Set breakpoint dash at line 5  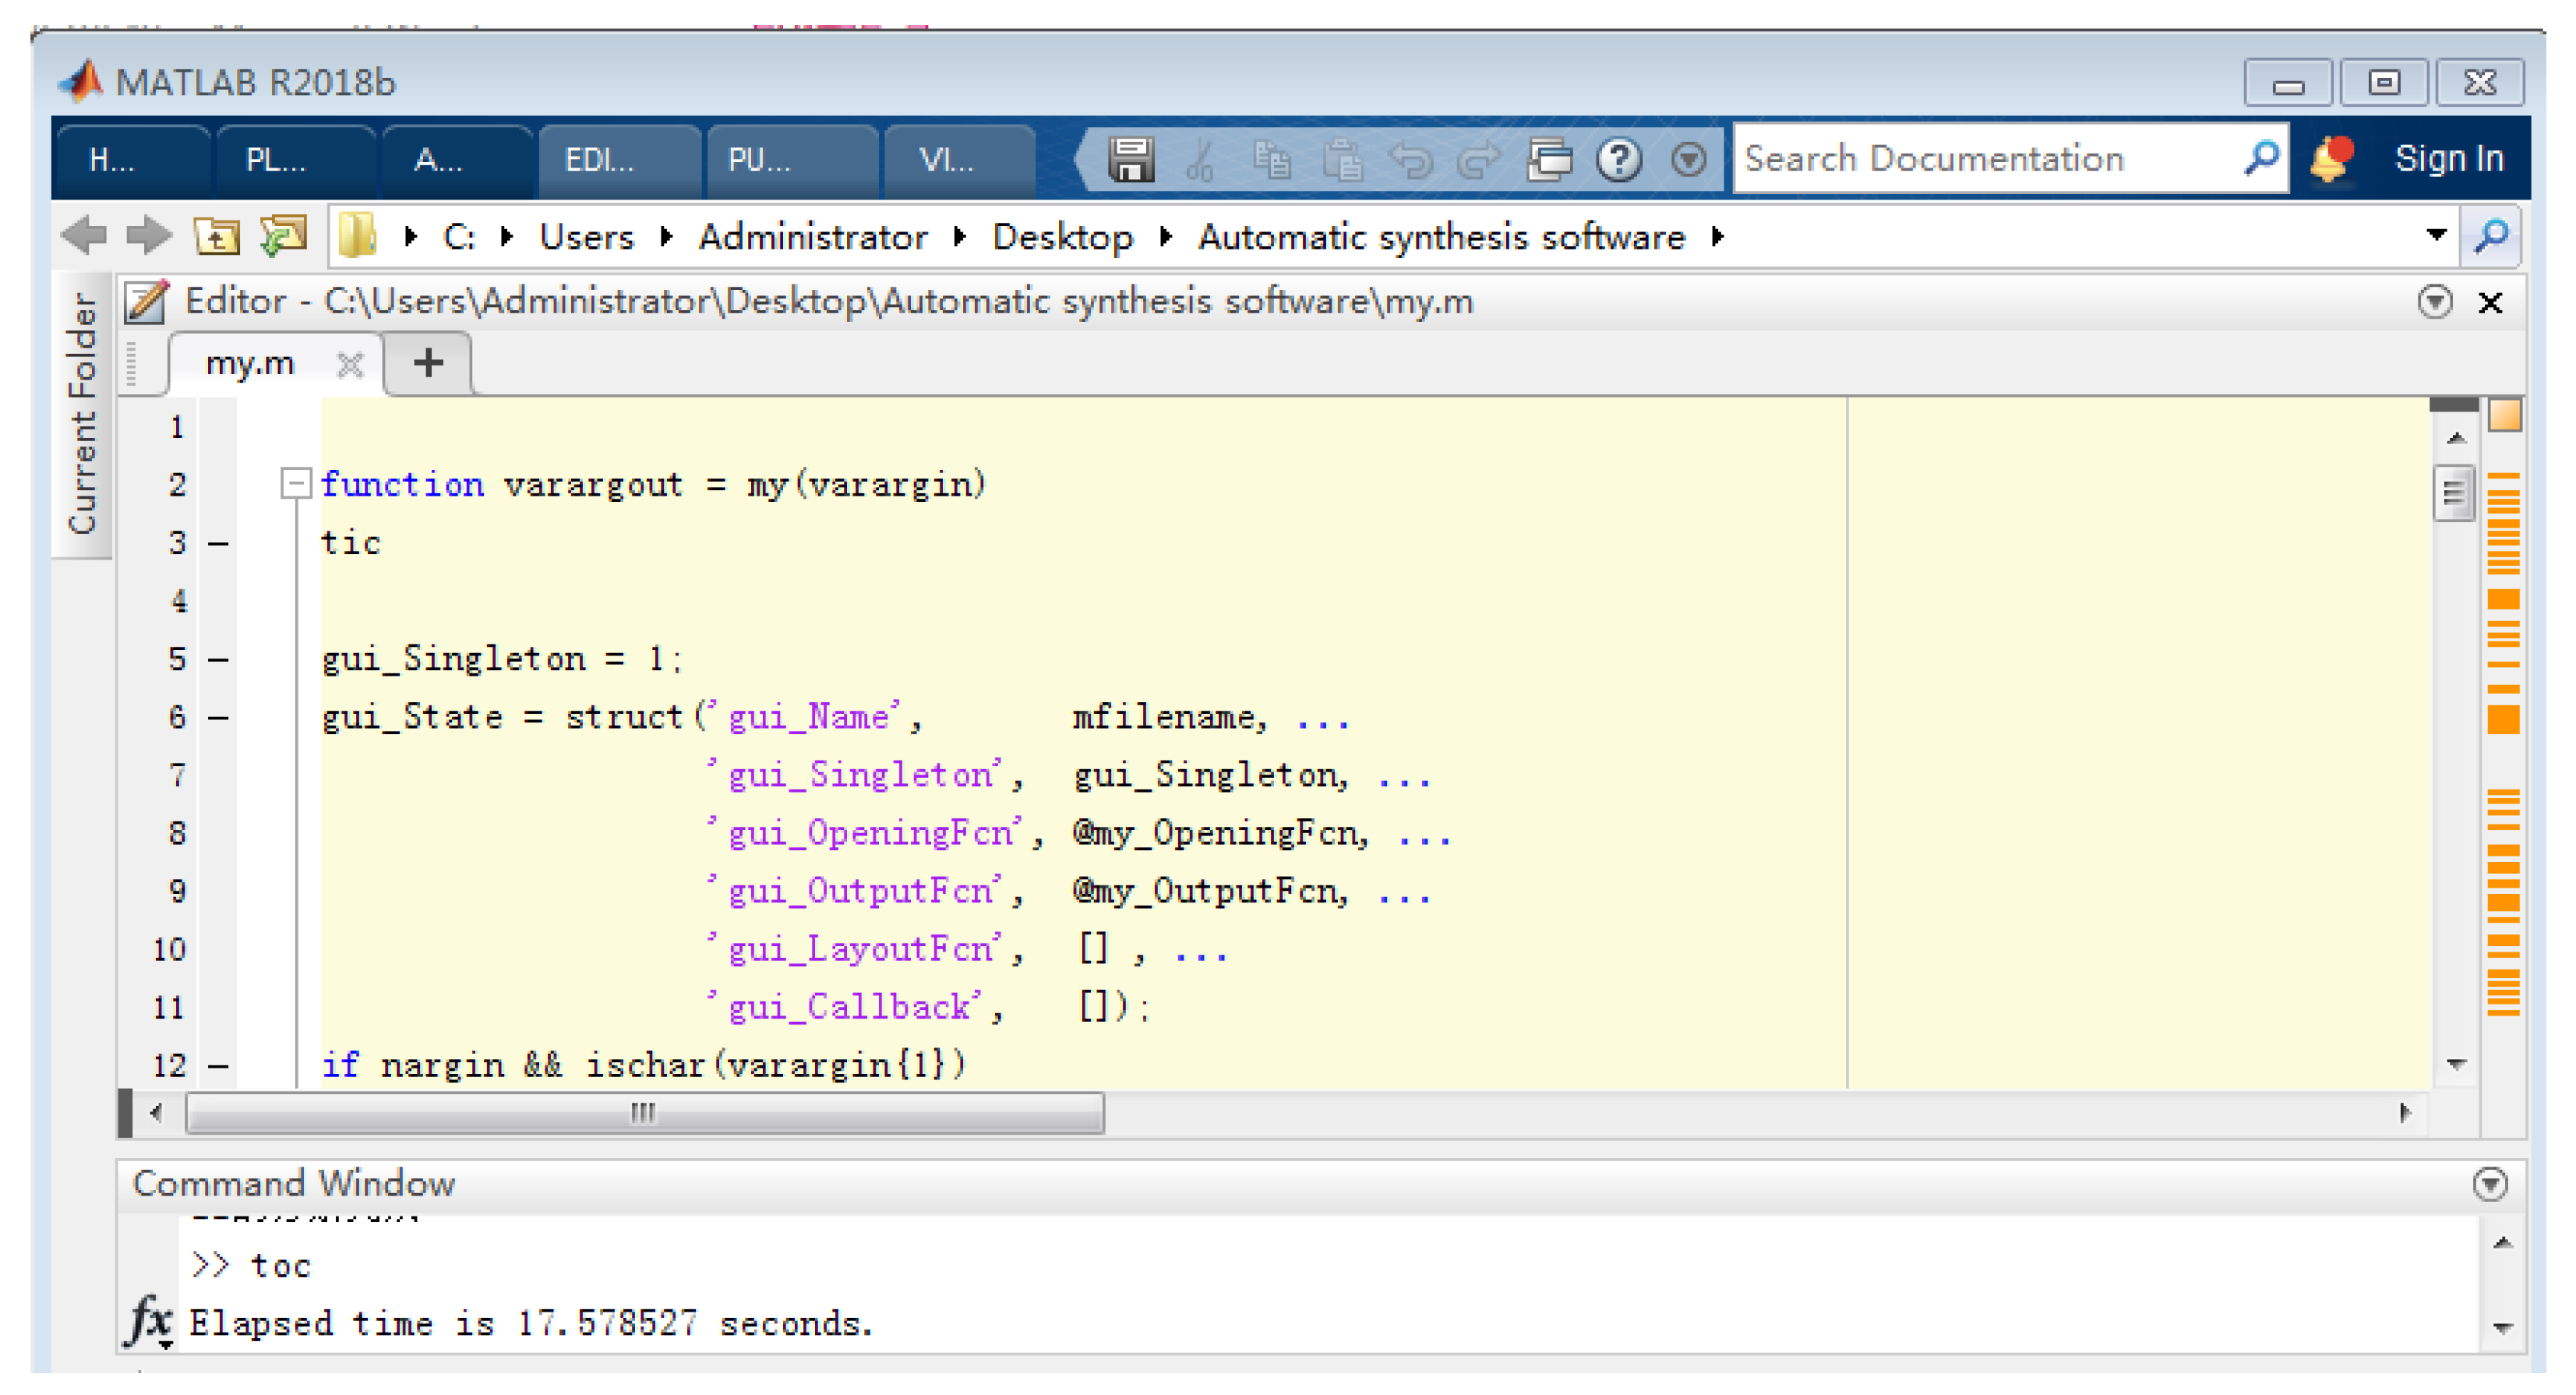coord(218,660)
